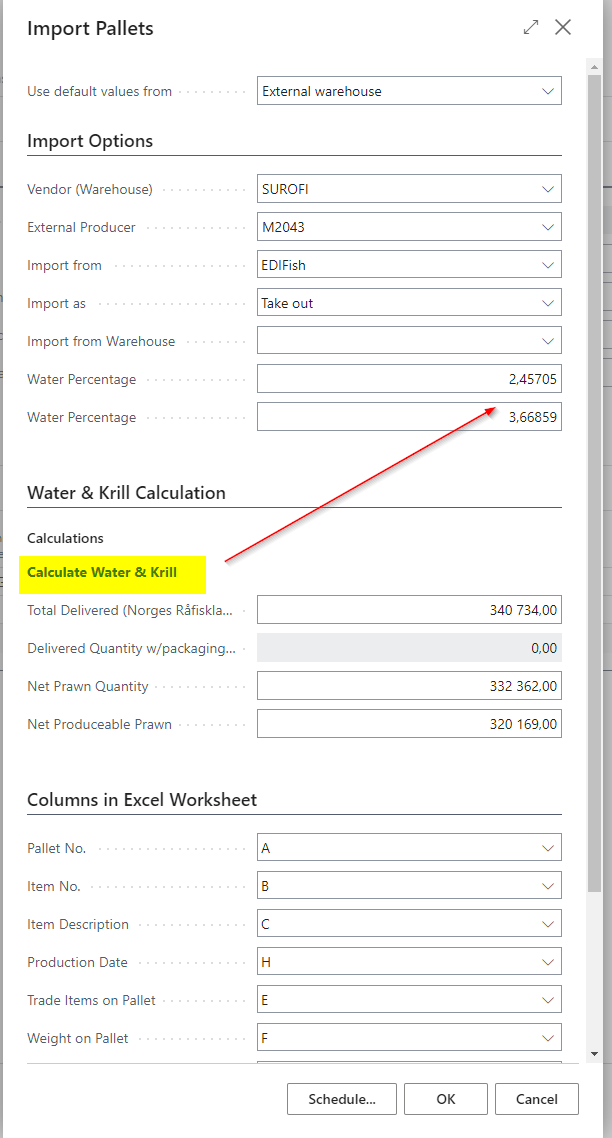612x1138 pixels.
Task: Open the 'Use default values from' dropdown
Action: (548, 91)
